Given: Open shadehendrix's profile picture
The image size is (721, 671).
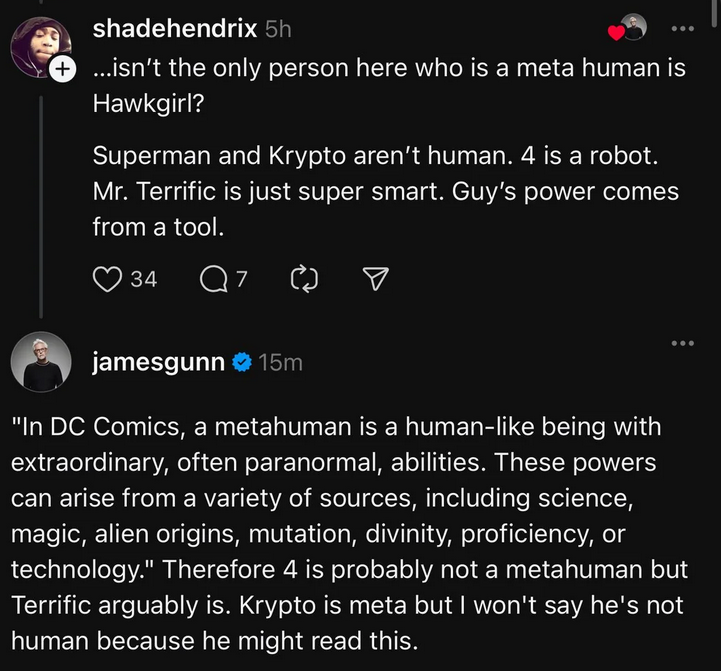Looking at the screenshot, I should pyautogui.click(x=40, y=46).
